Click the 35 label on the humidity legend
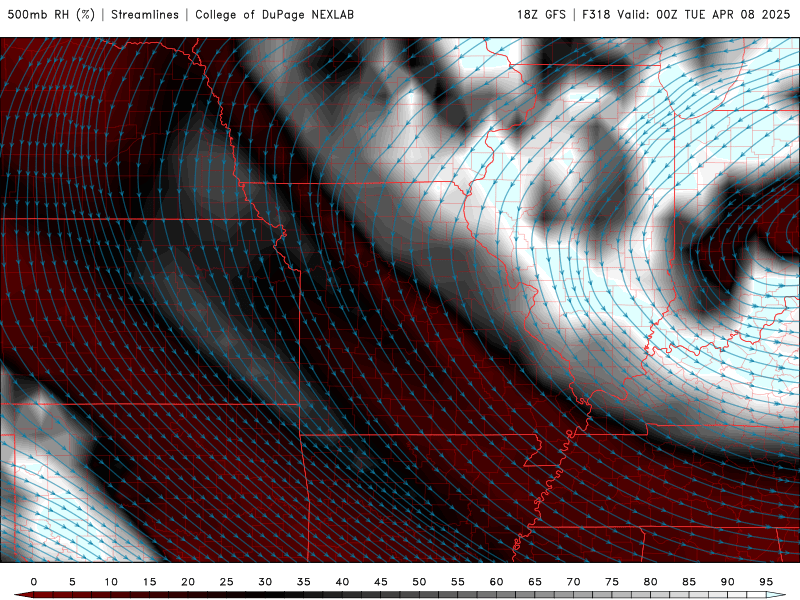The image size is (800, 600). tap(304, 582)
